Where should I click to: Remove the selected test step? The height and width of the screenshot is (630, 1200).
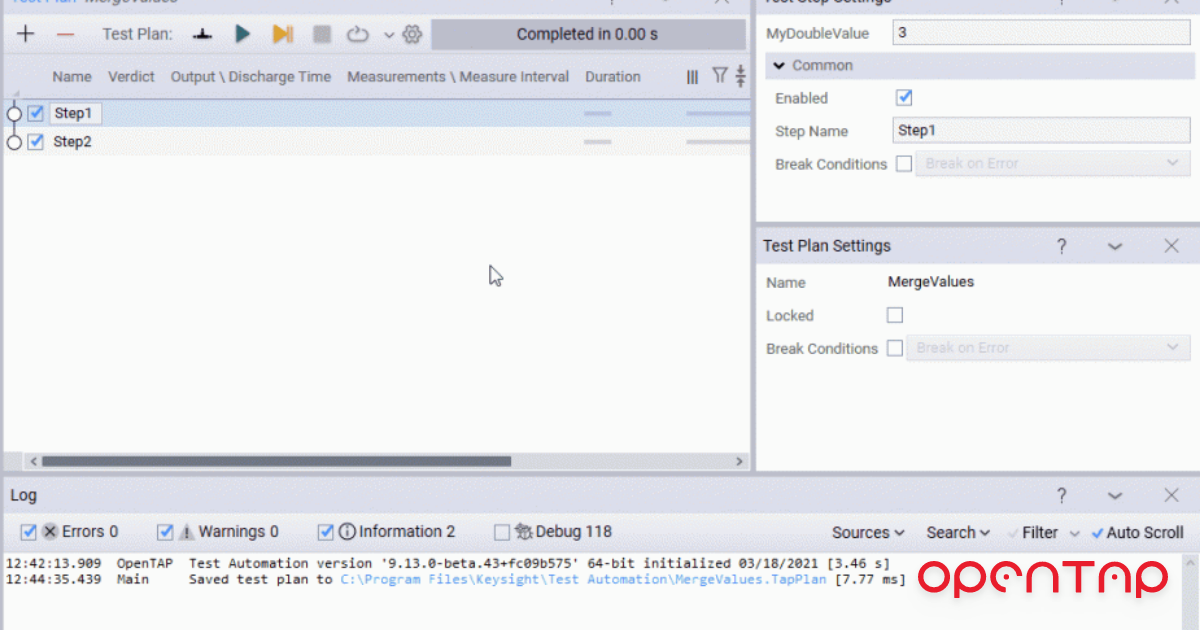66,33
